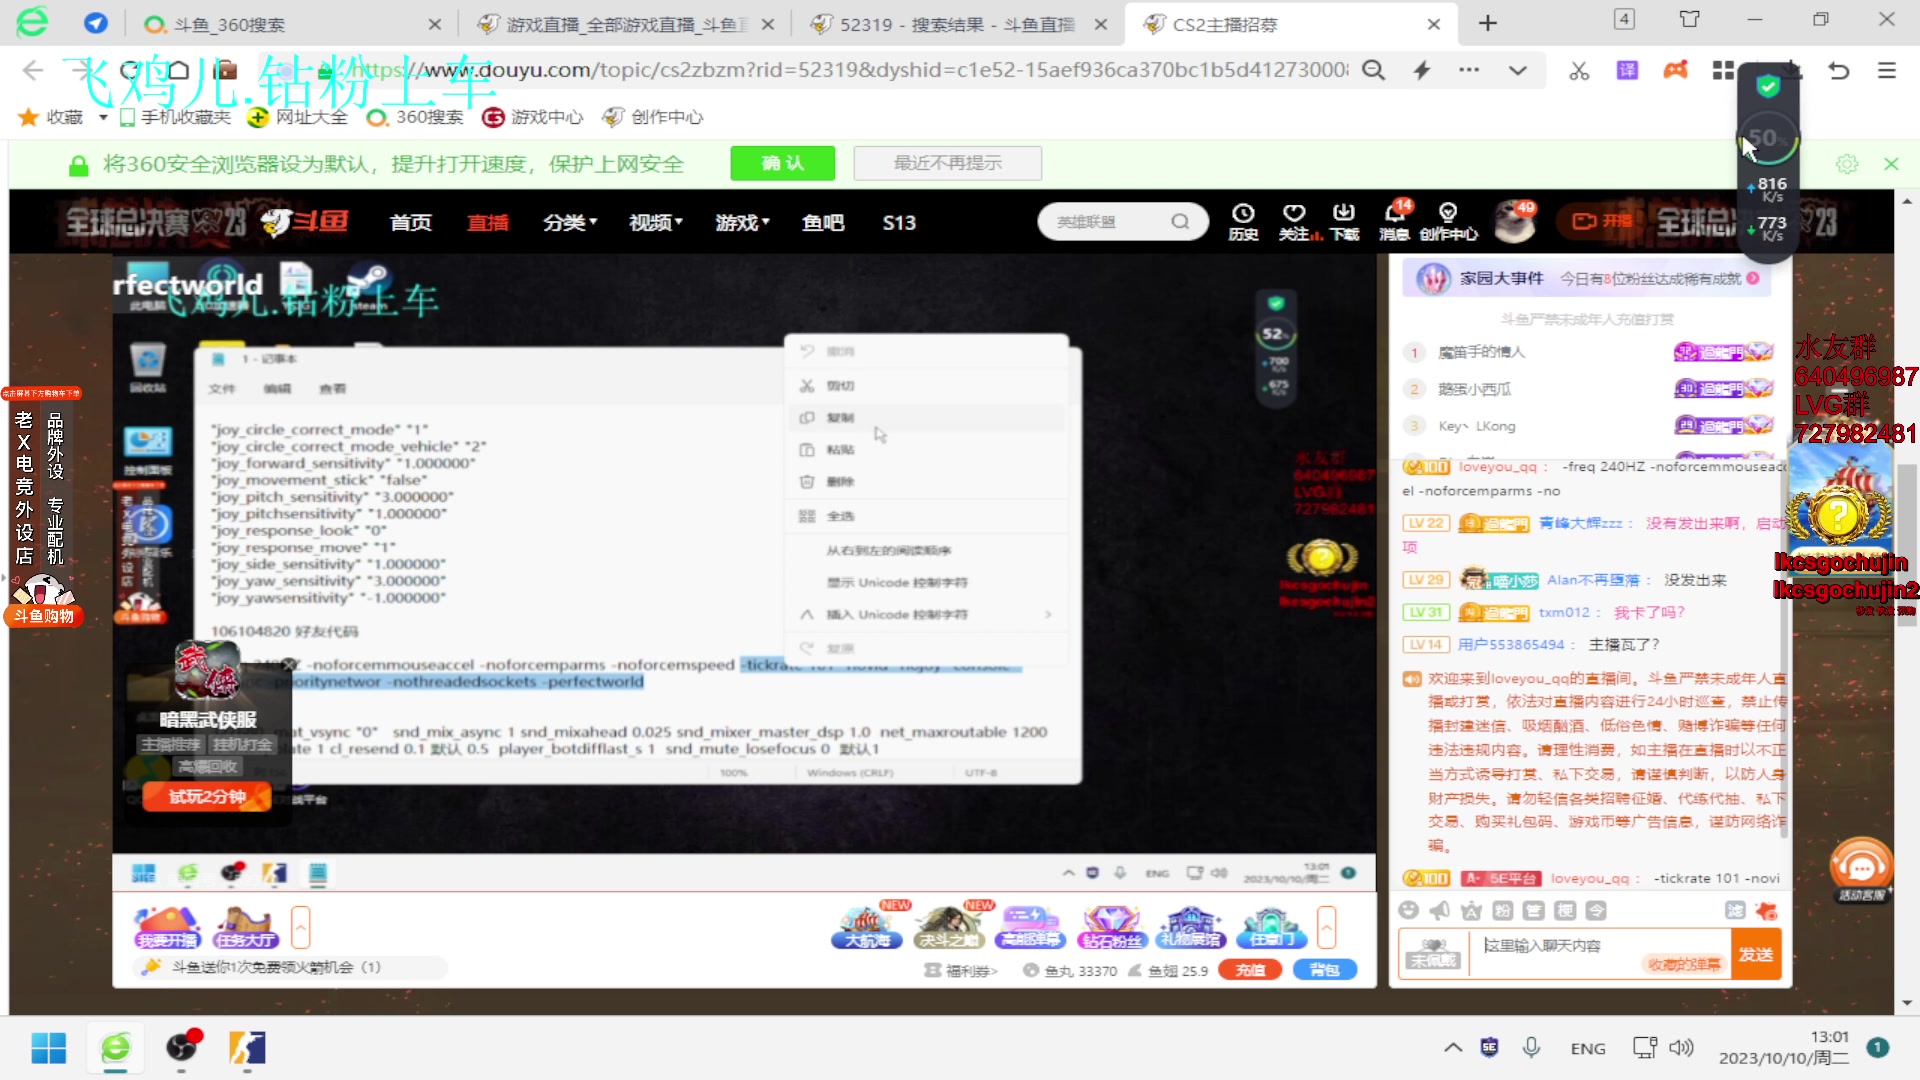
Task: Open the 直播 nav item
Action: 488,222
